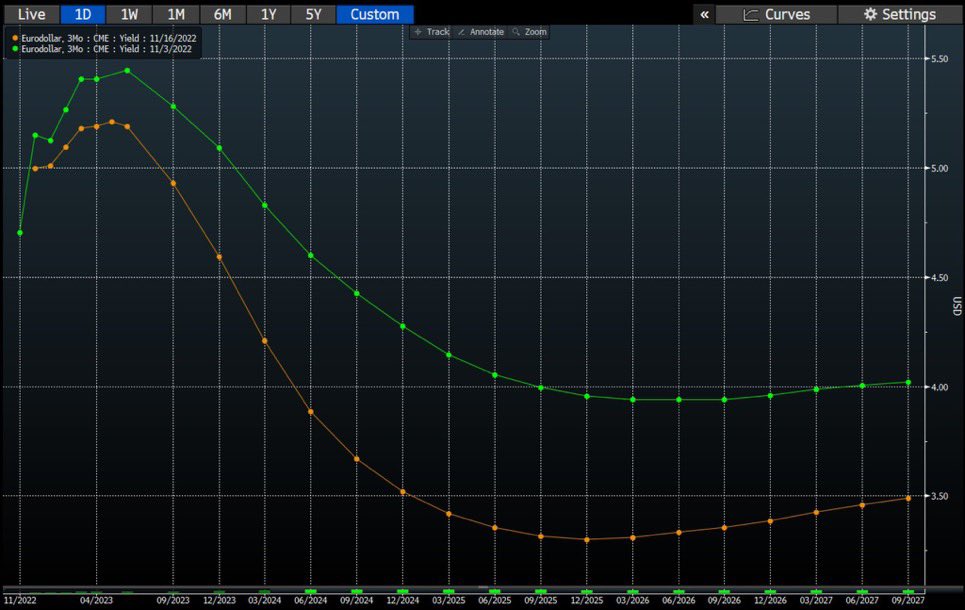Click the 04/2023 x-axis label
Screen dimensions: 965x610
97,600
